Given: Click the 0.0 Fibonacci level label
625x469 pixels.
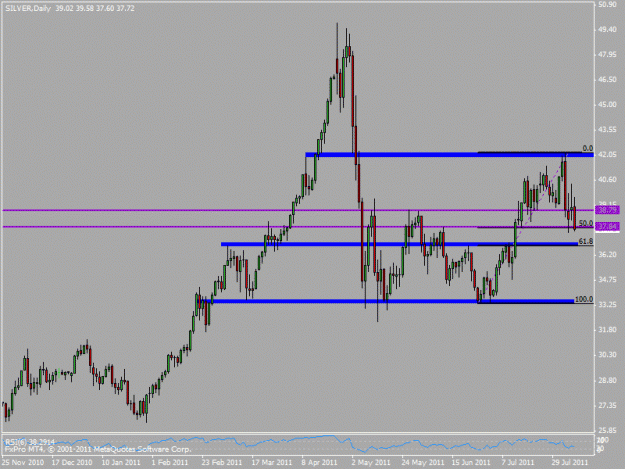Looking at the screenshot, I should tap(588, 148).
